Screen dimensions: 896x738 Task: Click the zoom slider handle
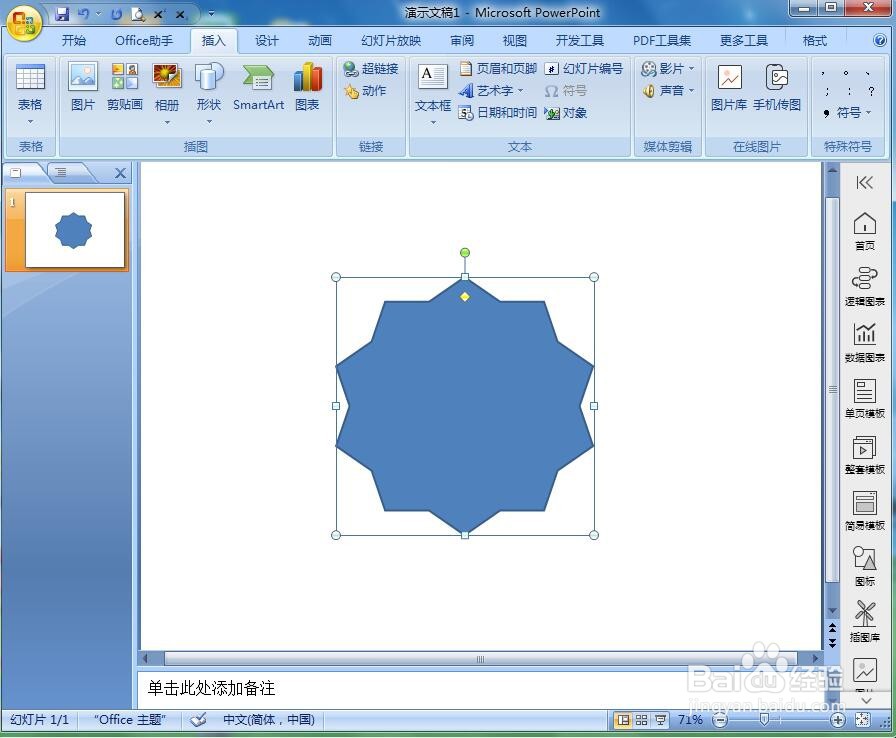click(x=764, y=720)
